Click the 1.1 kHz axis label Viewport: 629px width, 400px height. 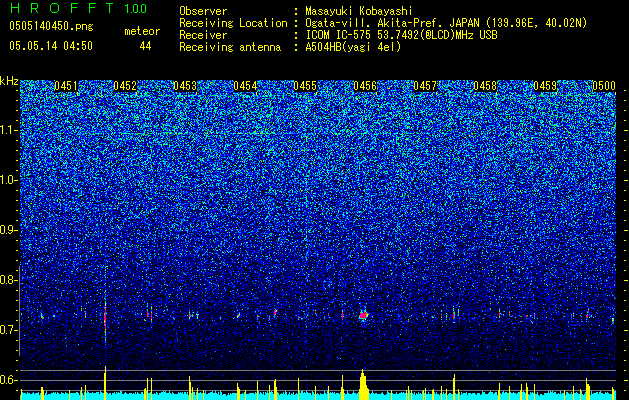tap(9, 130)
